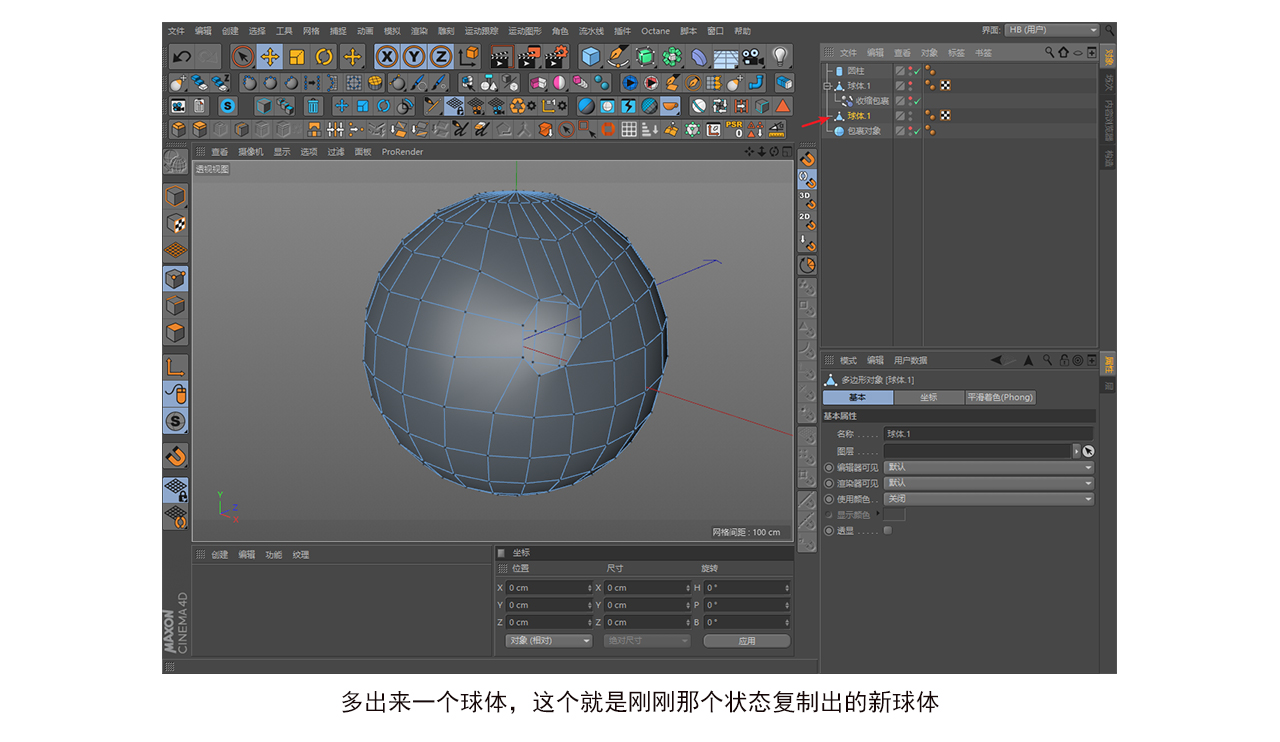This screenshot has height=742, width=1280.
Task: Click the blue S icon in toolbar
Action: (228, 105)
